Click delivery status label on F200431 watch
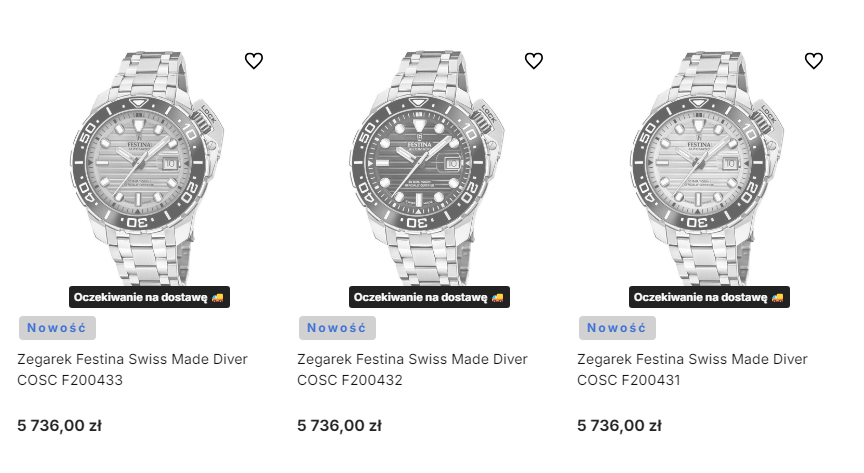This screenshot has width=864, height=473. tap(700, 297)
